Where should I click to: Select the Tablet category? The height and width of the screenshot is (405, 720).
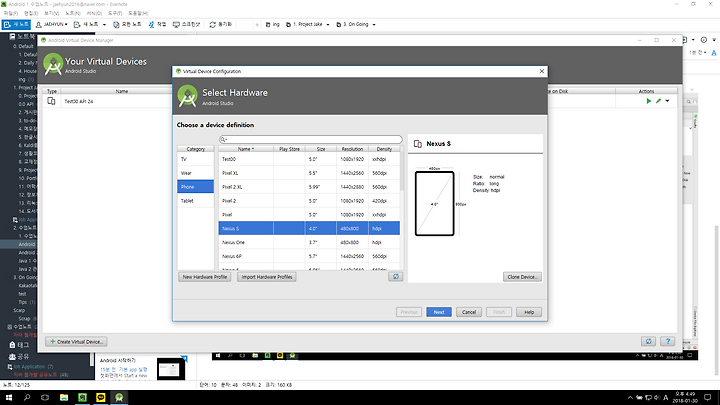196,201
